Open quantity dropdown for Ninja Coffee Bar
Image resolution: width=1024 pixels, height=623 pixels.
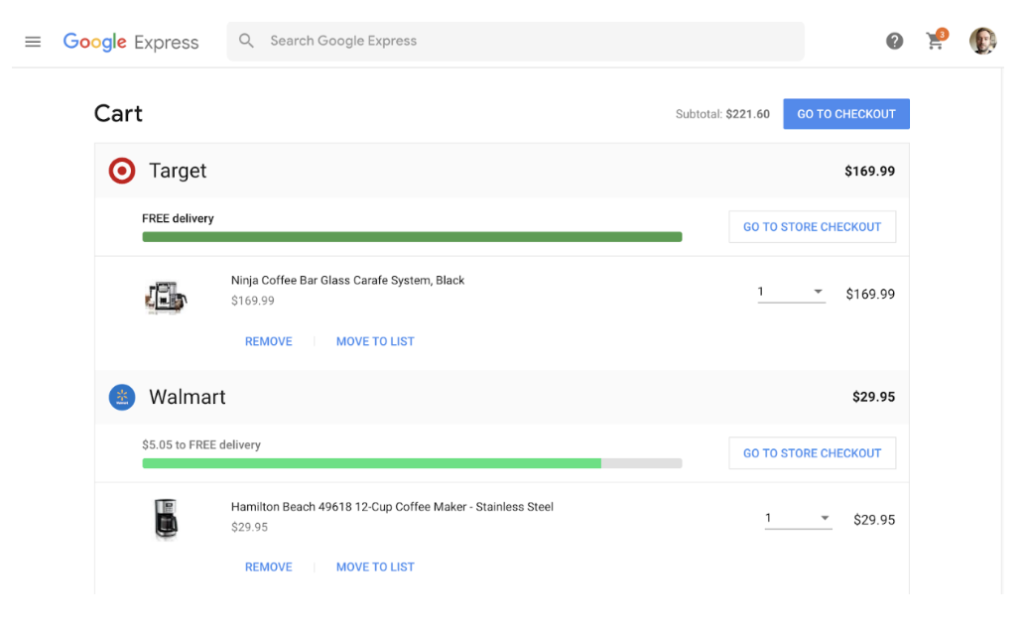[791, 293]
